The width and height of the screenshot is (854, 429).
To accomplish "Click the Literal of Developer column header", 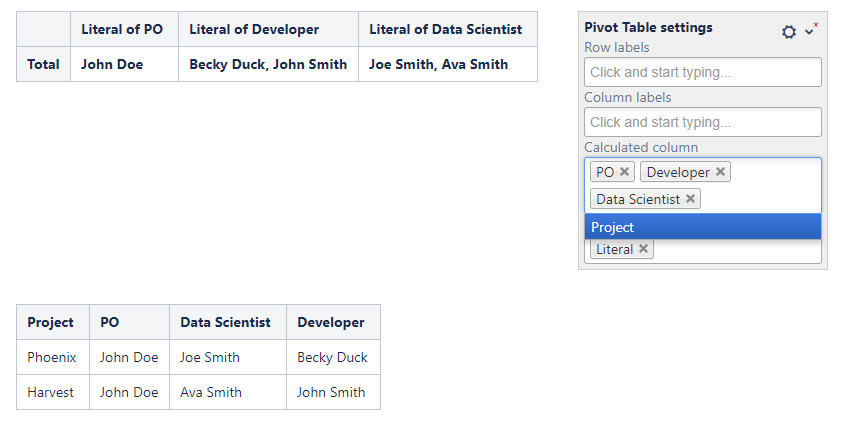I will pyautogui.click(x=268, y=29).
